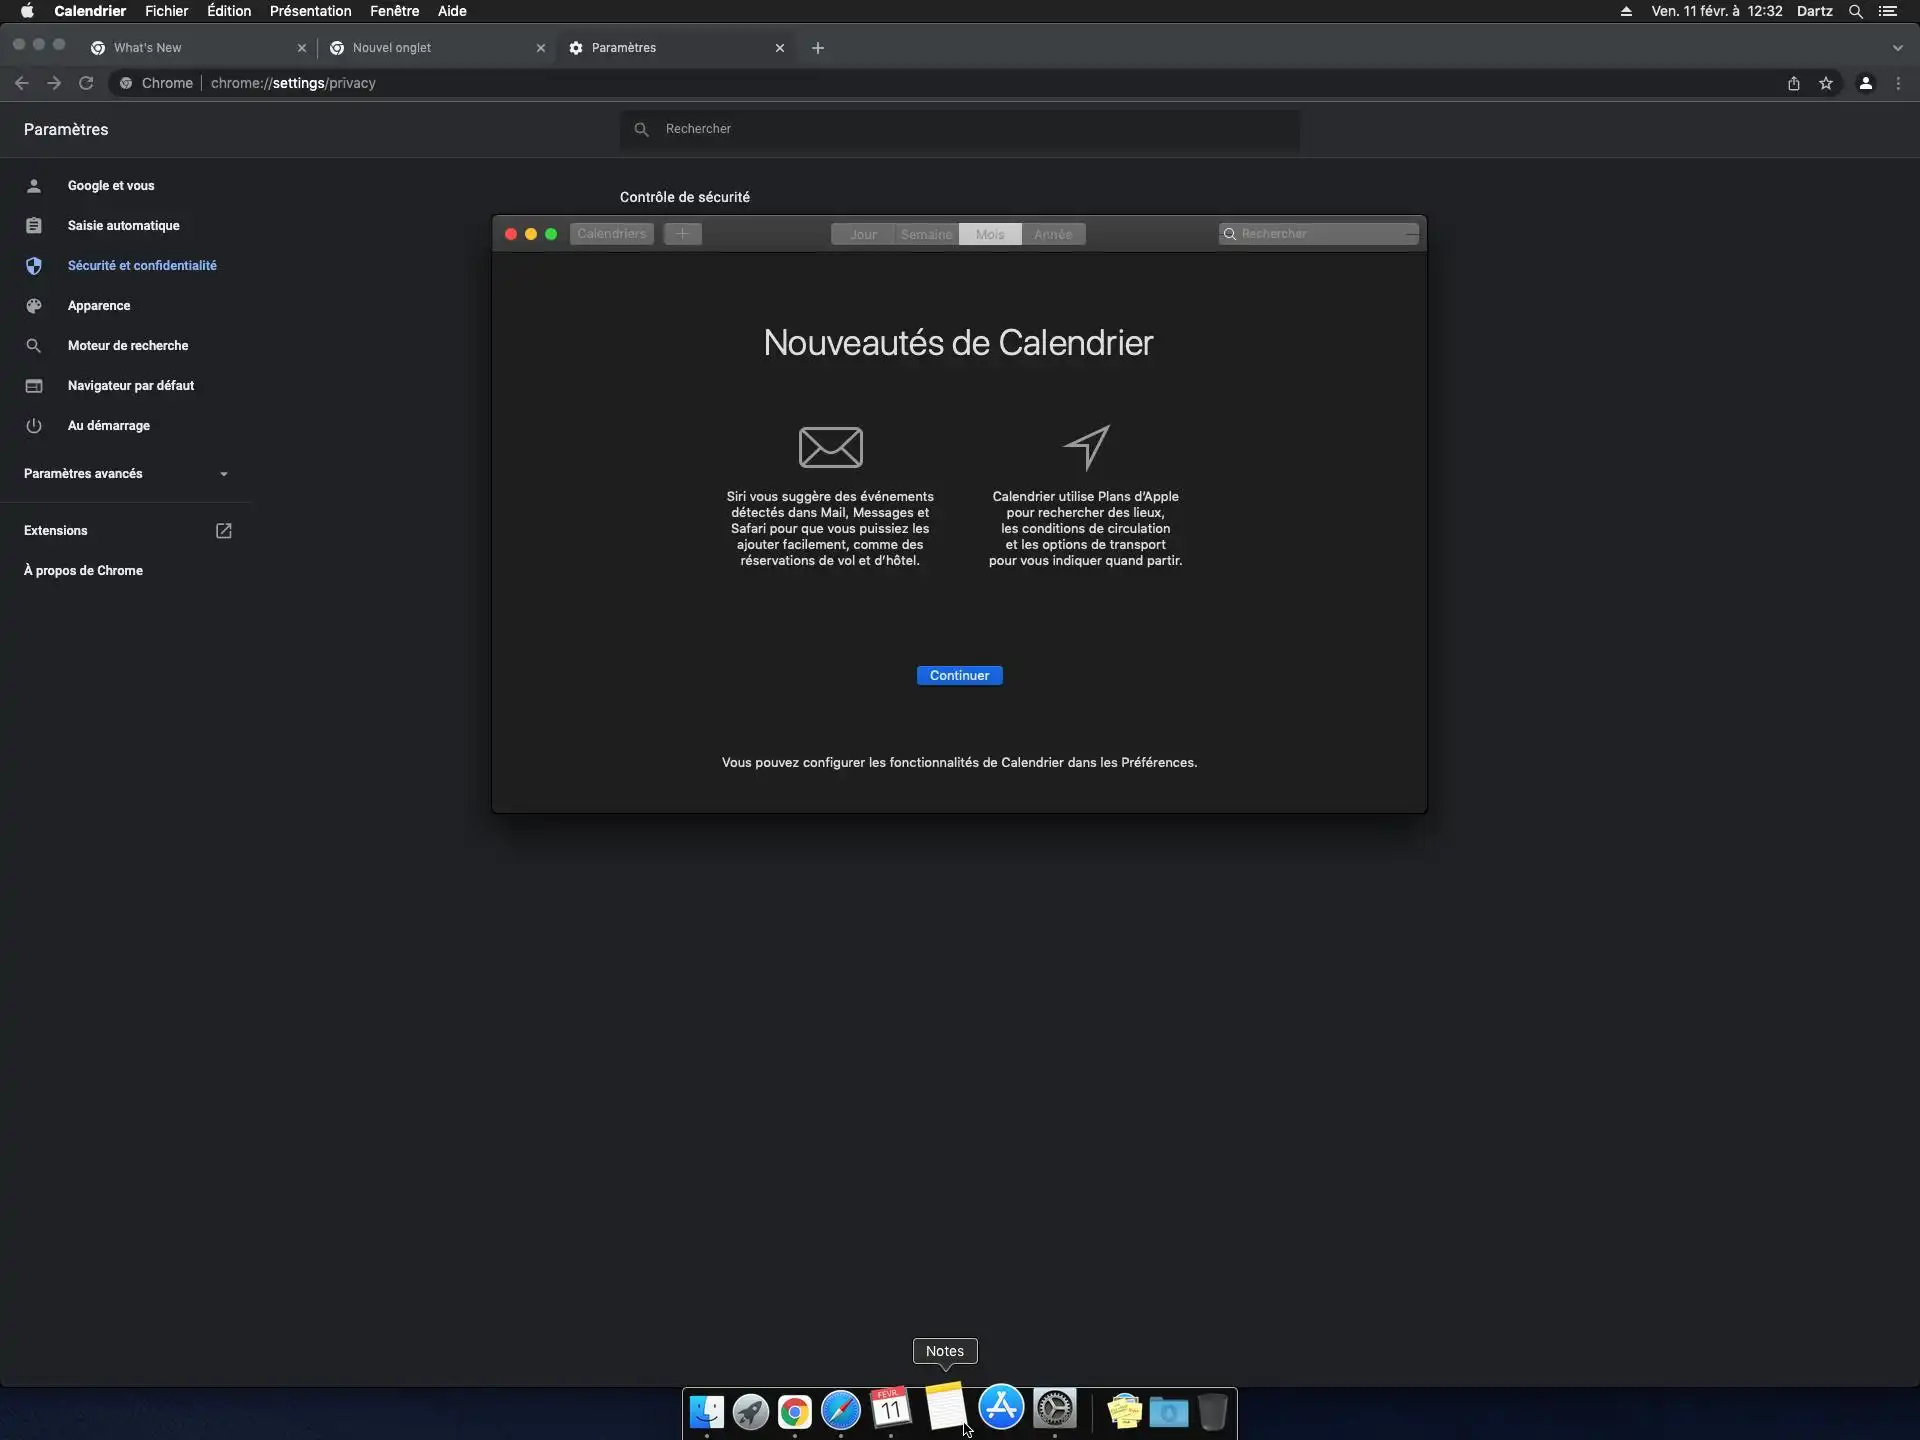Open Chrome three-dot menu
The width and height of the screenshot is (1920, 1440).
coord(1898,83)
